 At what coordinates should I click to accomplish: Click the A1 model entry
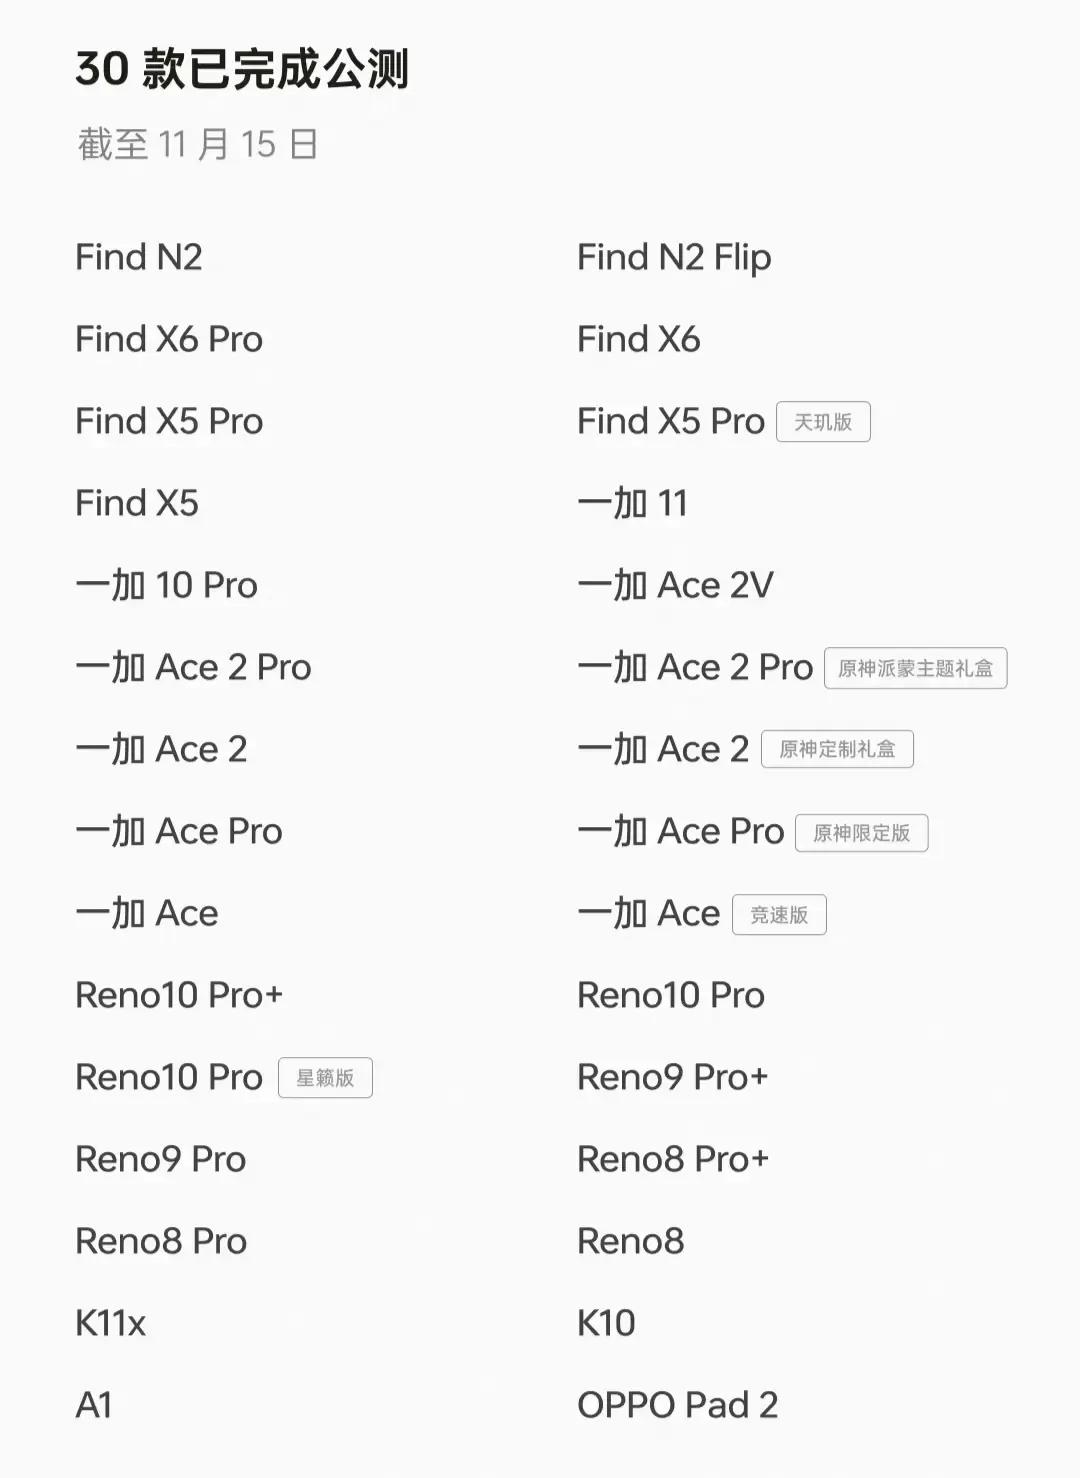pyautogui.click(x=94, y=1405)
